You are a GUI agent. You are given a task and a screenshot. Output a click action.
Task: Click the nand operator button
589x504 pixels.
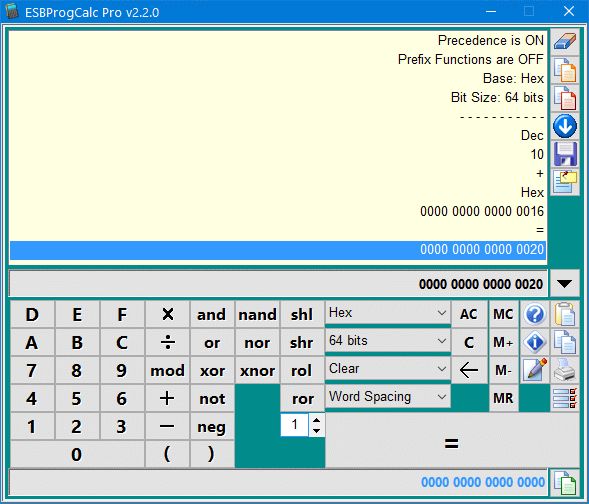tap(257, 314)
